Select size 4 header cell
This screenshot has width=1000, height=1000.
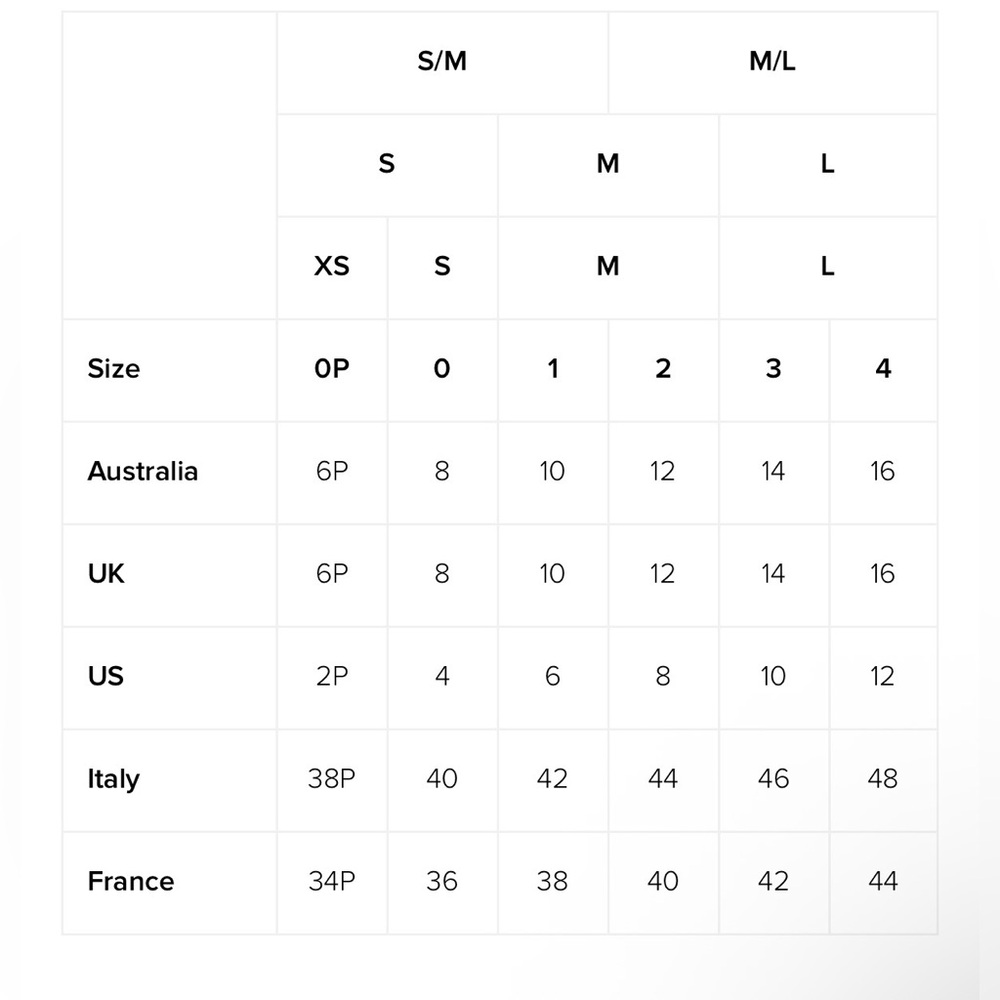tap(883, 370)
